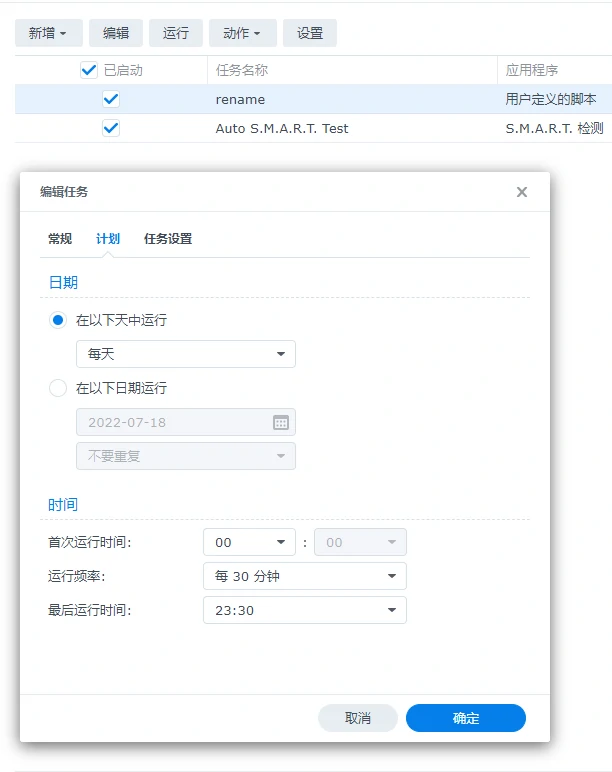Screen dimensions: 612x772
Task: Open the first run hour dropdown
Action: pyautogui.click(x=249, y=542)
